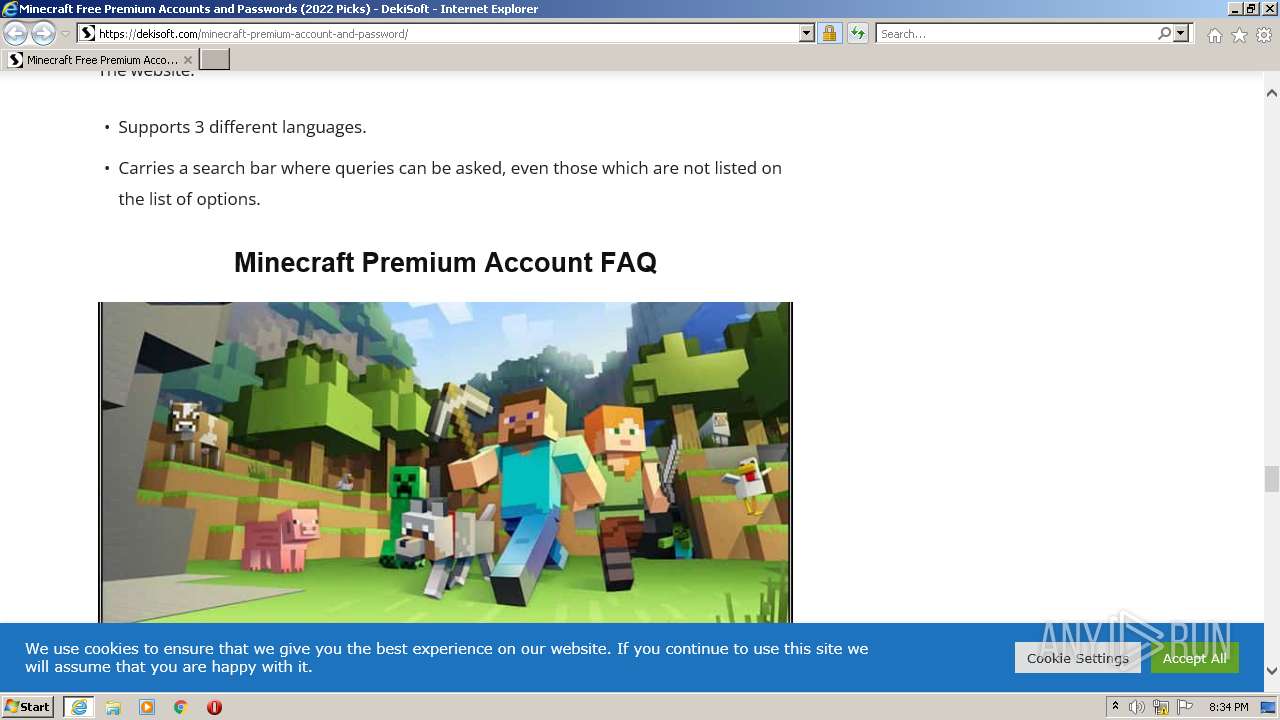Image resolution: width=1280 pixels, height=720 pixels.
Task: Open a new blank tab
Action: [215, 60]
